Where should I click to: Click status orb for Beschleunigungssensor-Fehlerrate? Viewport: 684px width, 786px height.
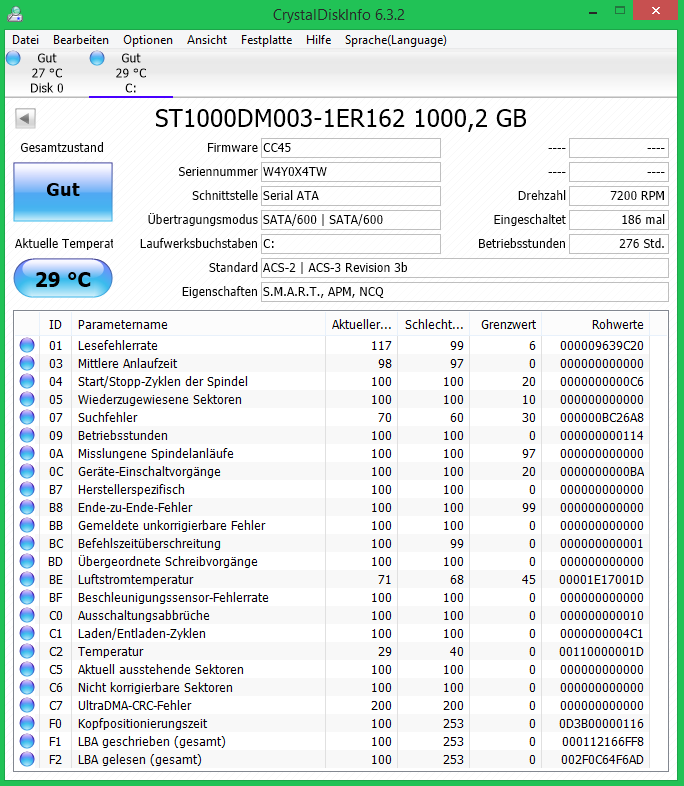tap(27, 598)
